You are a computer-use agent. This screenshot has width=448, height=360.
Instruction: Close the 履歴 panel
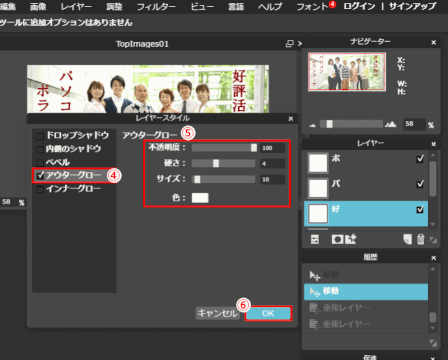[x=433, y=258]
